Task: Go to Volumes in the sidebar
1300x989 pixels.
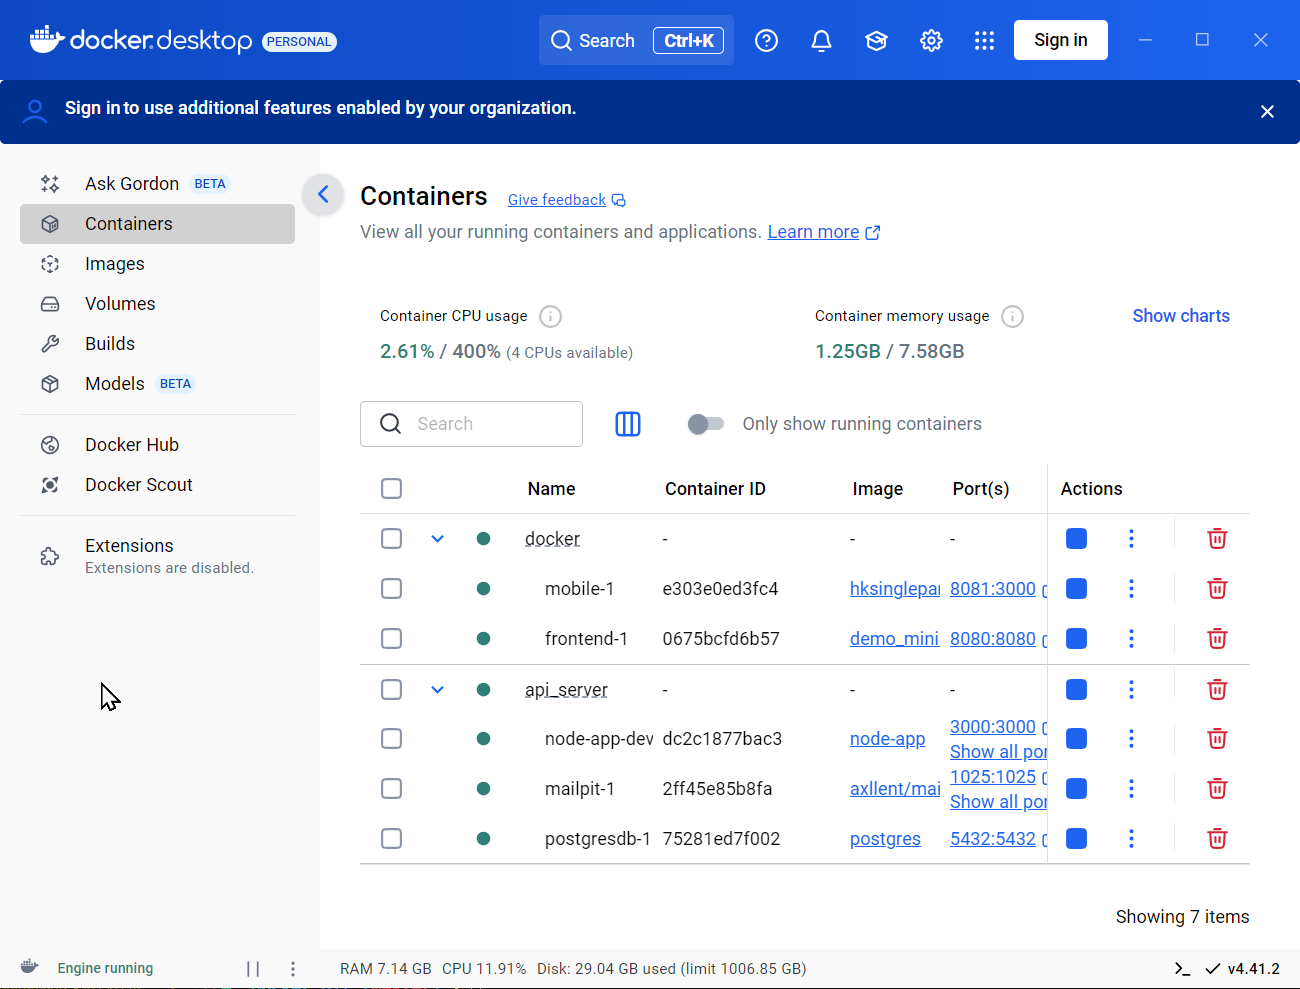Action: click(120, 304)
